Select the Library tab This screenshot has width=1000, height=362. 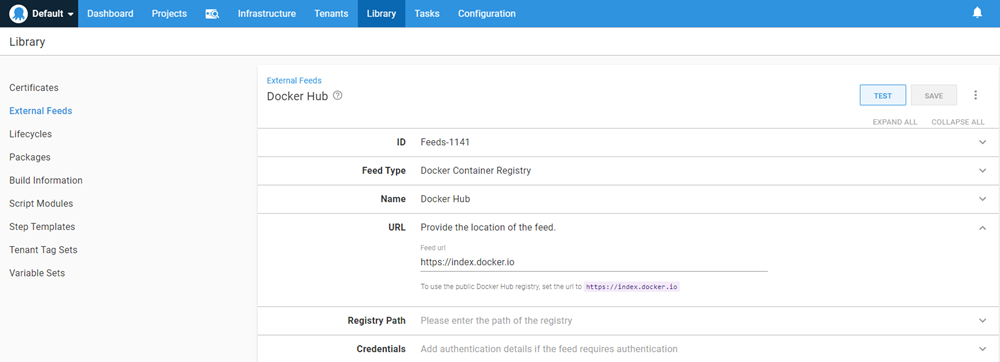point(381,13)
